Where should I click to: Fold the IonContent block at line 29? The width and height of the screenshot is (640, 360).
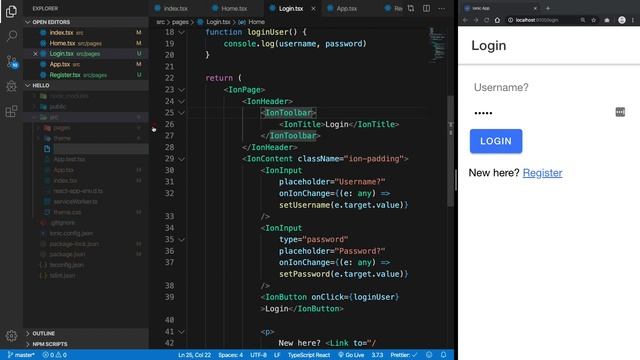coord(181,159)
